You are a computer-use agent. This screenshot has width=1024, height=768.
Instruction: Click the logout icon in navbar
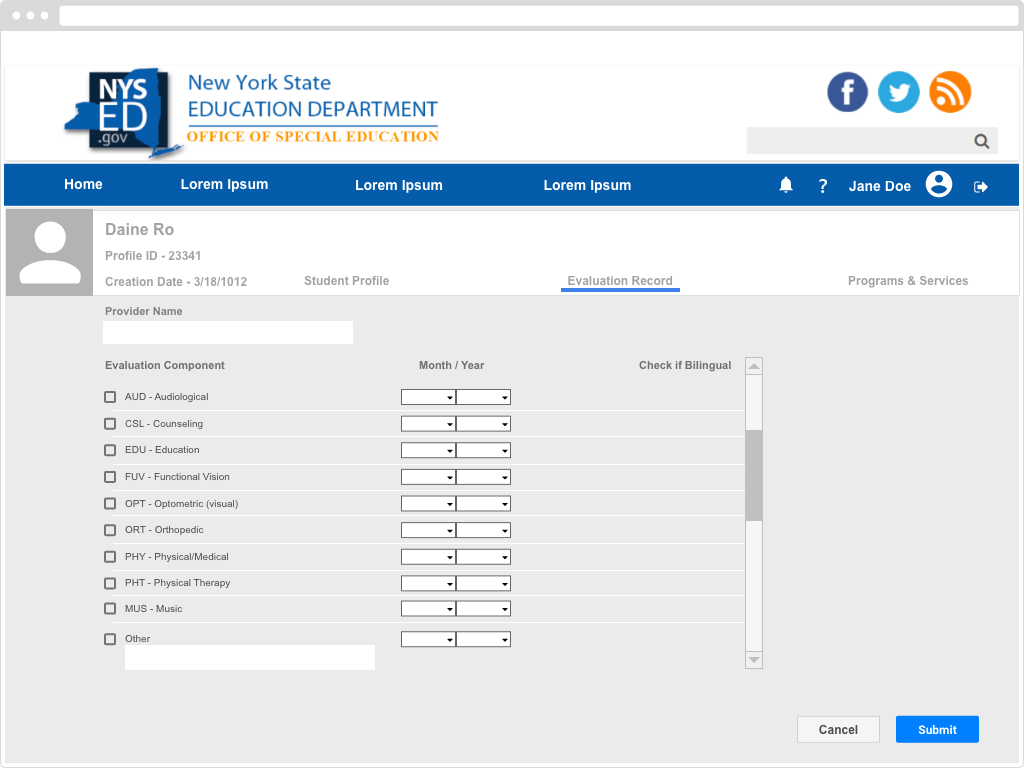point(981,186)
